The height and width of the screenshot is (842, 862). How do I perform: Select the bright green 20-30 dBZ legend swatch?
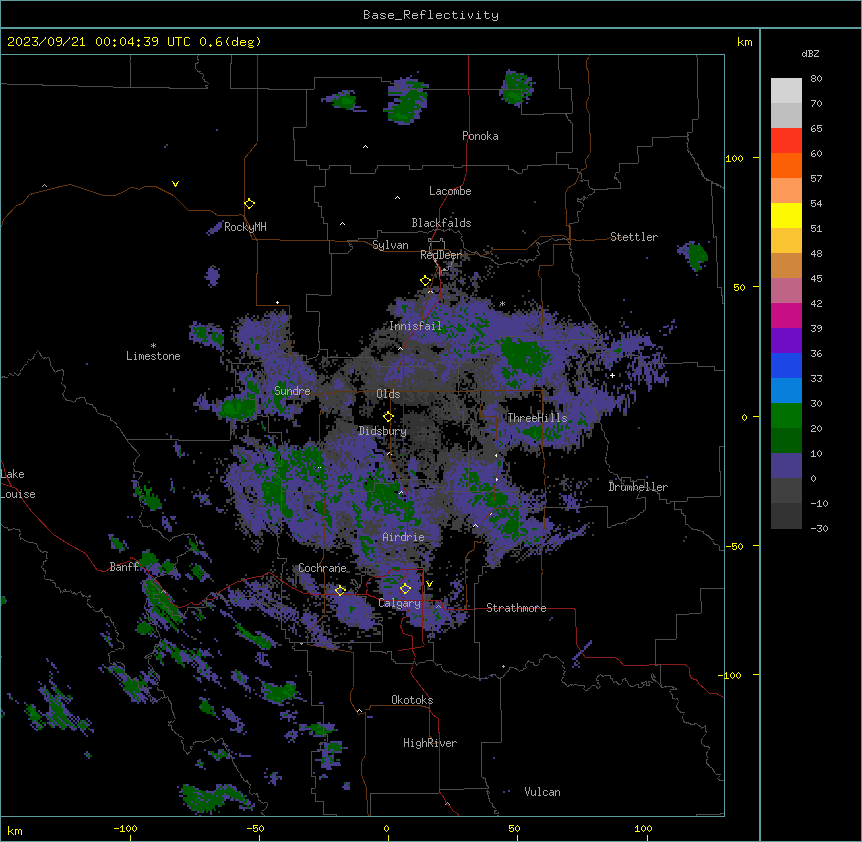pyautogui.click(x=786, y=416)
